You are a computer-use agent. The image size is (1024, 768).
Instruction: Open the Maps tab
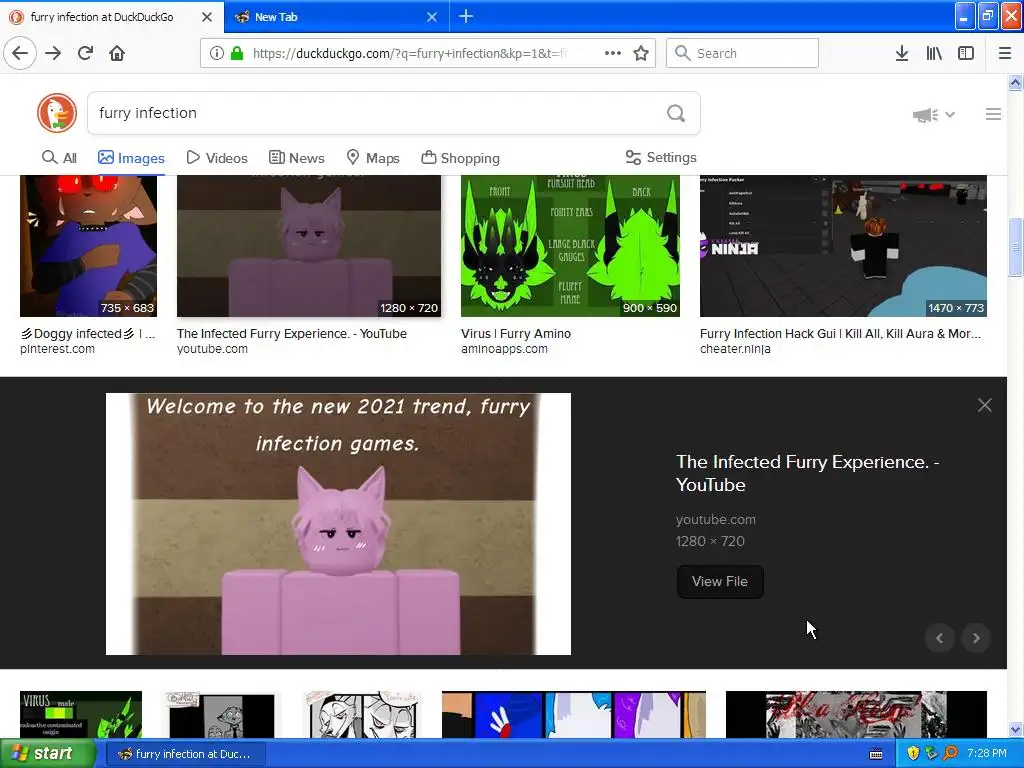[373, 158]
